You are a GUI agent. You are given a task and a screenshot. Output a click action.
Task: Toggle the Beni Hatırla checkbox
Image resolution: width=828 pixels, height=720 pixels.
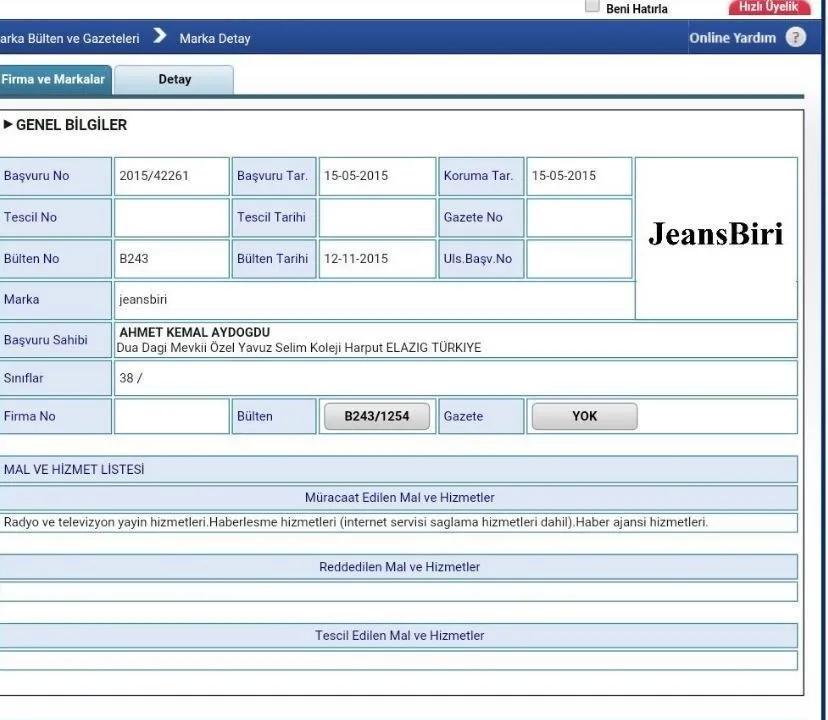click(592, 5)
